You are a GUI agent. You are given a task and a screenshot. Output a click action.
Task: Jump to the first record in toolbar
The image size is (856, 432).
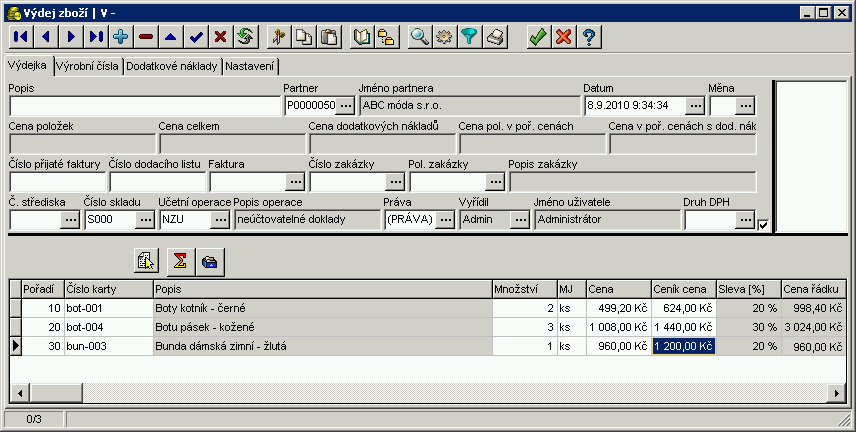(20, 37)
